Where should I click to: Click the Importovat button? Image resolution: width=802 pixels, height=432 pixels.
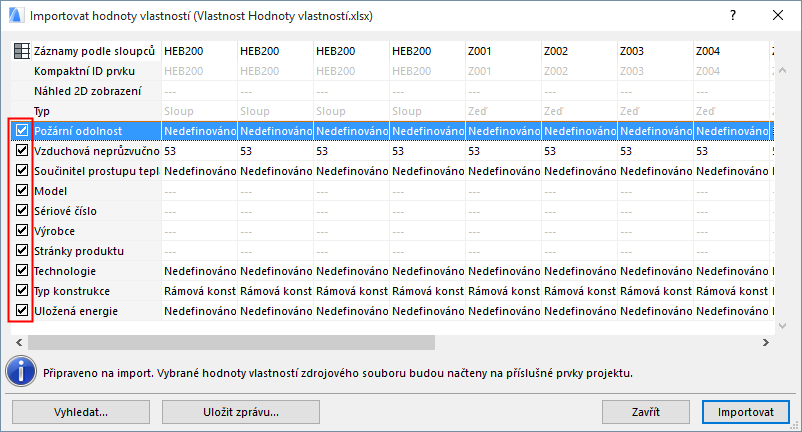[x=746, y=412]
